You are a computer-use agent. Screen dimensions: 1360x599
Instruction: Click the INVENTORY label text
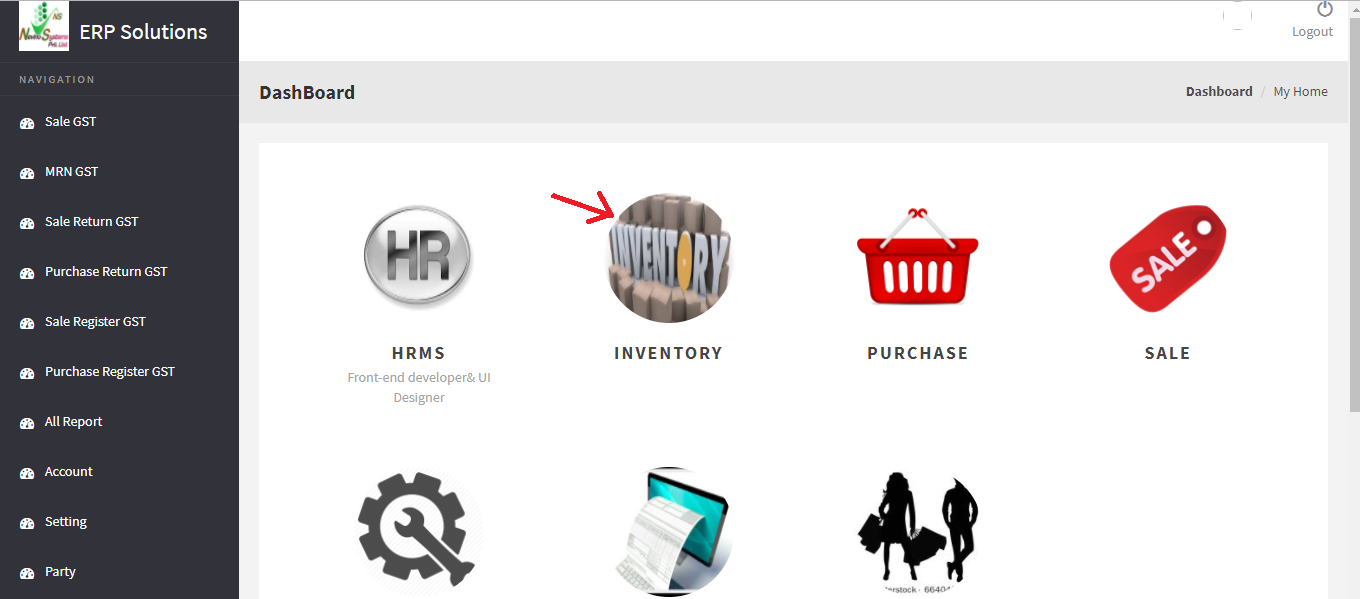(x=668, y=353)
